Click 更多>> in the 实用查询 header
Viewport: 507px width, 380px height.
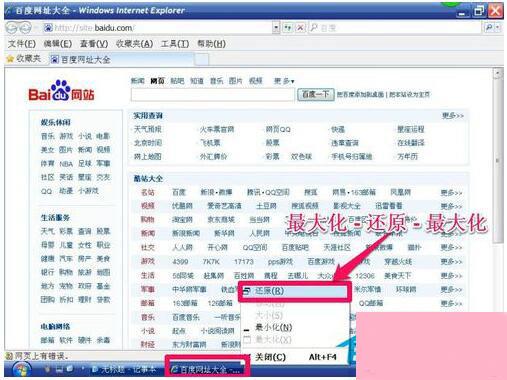pyautogui.click(x=453, y=116)
